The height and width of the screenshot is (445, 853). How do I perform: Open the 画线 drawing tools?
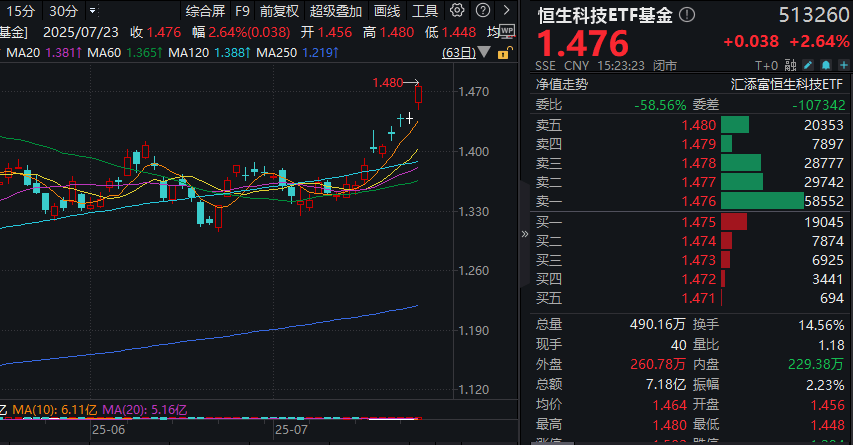click(x=387, y=11)
